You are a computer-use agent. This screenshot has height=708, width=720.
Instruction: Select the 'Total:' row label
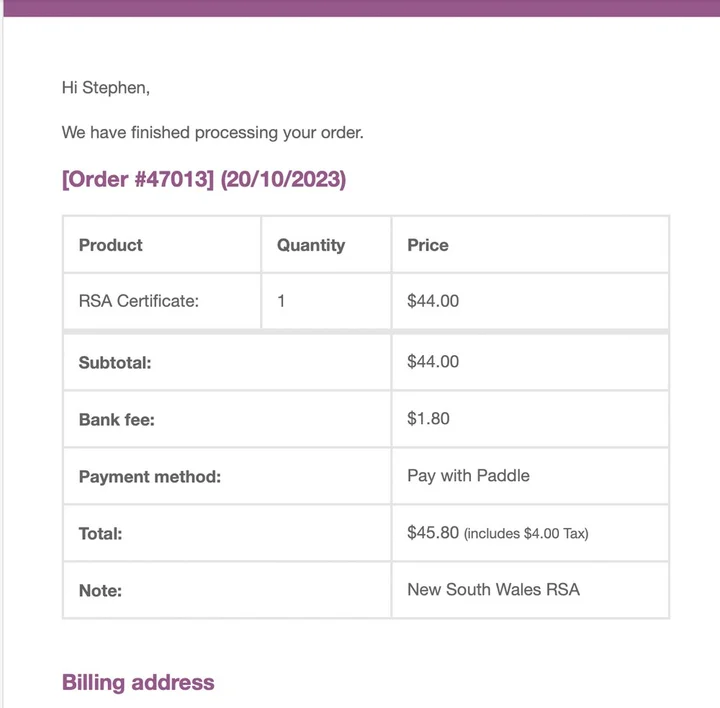(x=101, y=534)
